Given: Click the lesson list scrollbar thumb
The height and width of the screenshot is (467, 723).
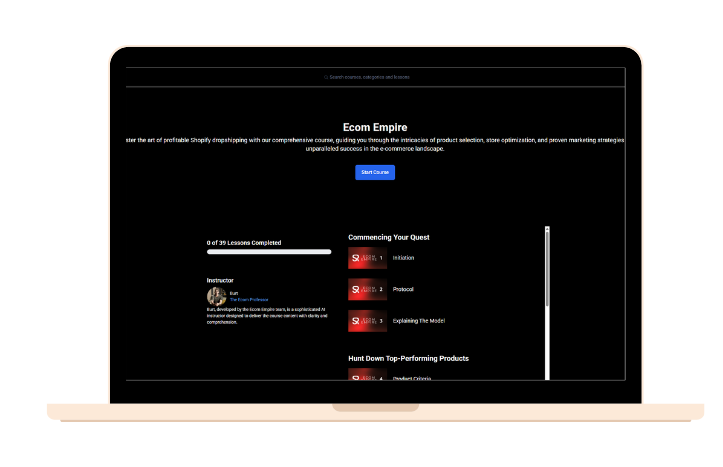Looking at the screenshot, I should tap(547, 269).
